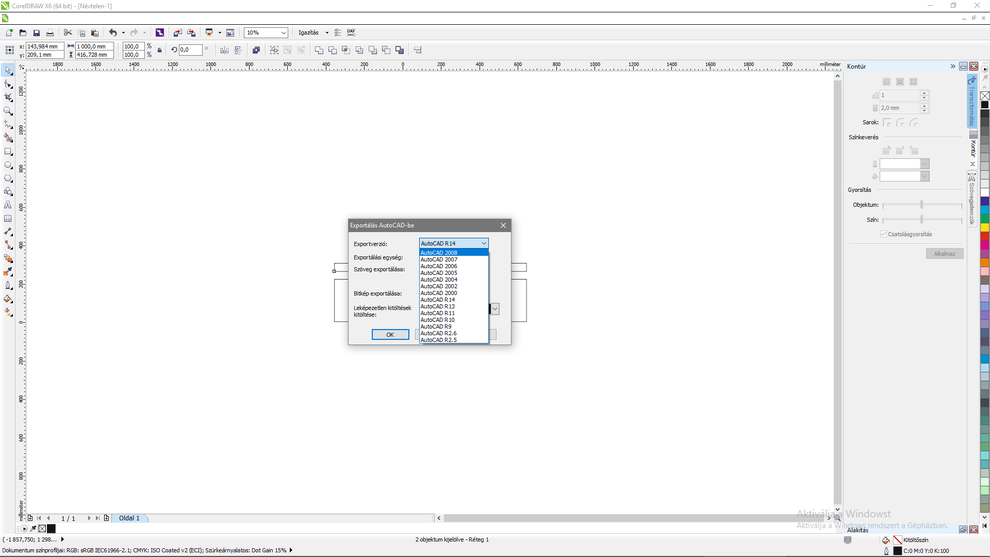Choose AutoCAD R2.5 in the dropdown list
Viewport: 990px width, 557px height.
439,340
